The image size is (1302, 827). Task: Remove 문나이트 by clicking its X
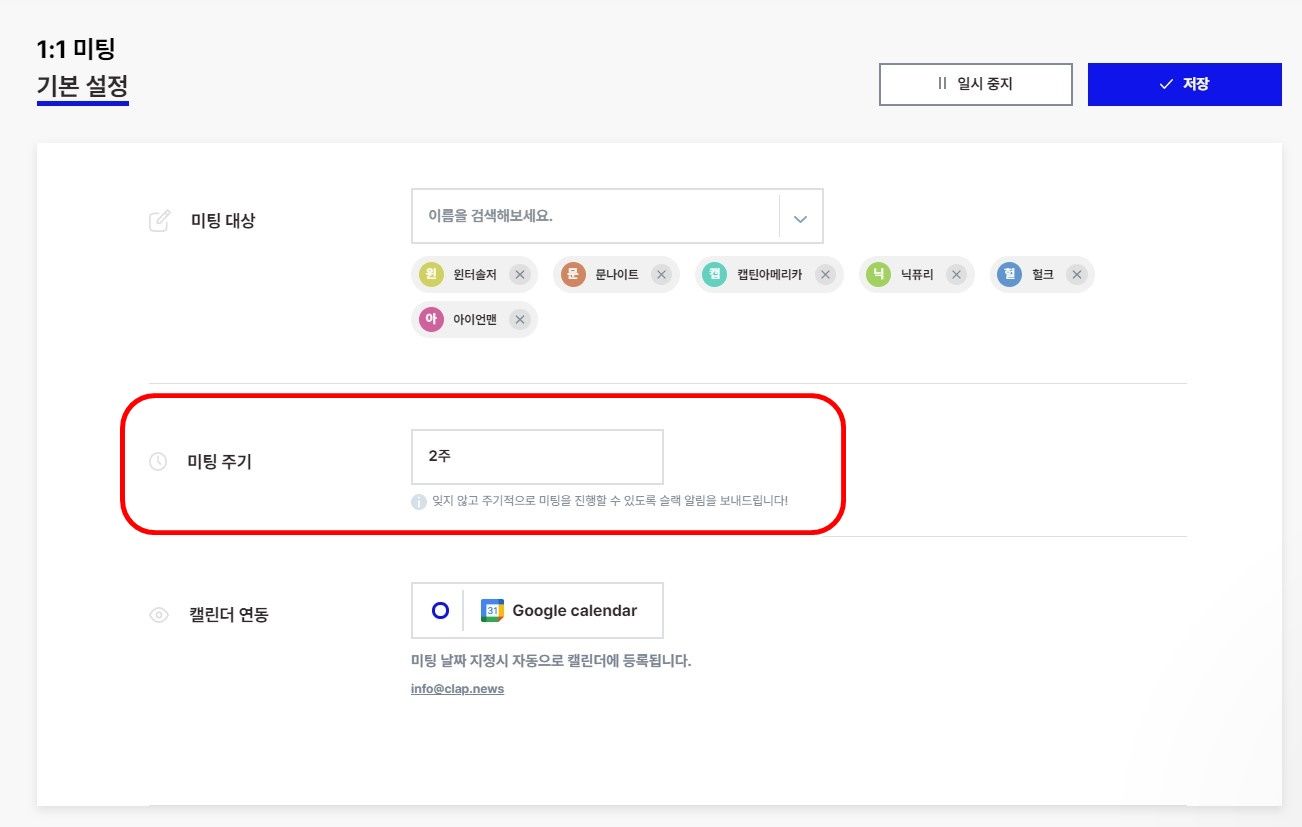point(661,274)
